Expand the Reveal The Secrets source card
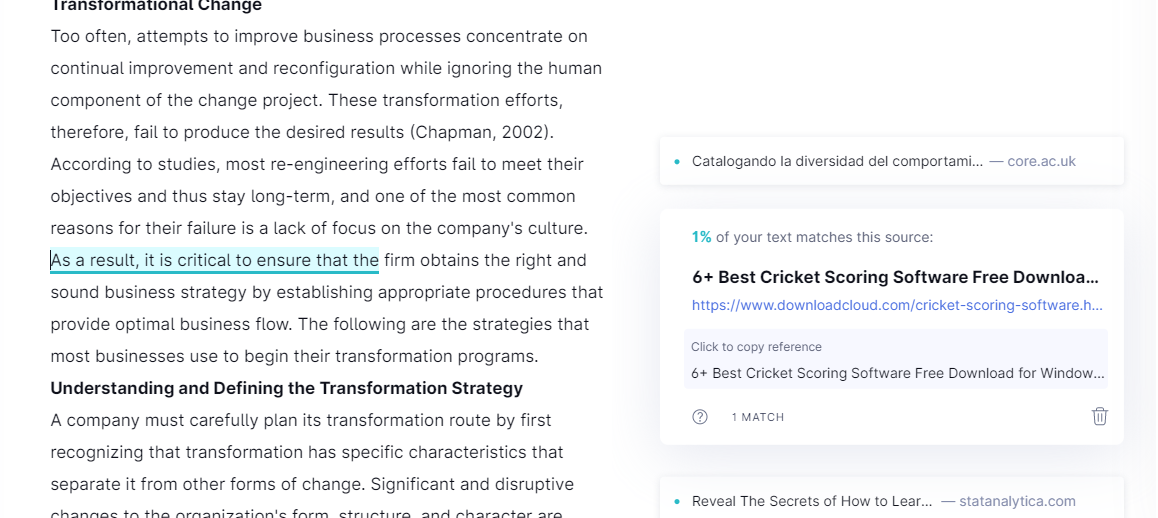 pyautogui.click(x=891, y=501)
